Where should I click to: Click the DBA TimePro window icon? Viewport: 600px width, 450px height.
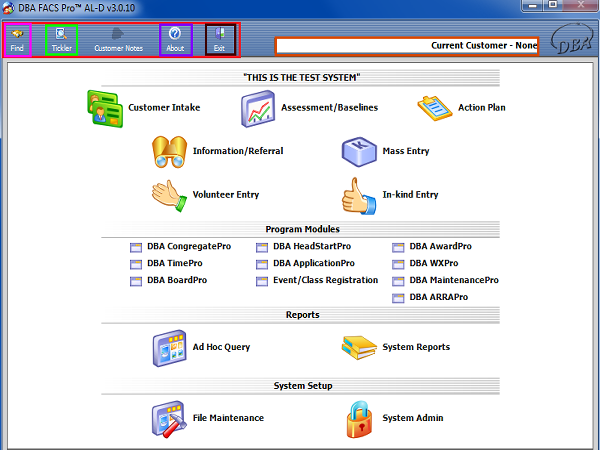coord(136,264)
